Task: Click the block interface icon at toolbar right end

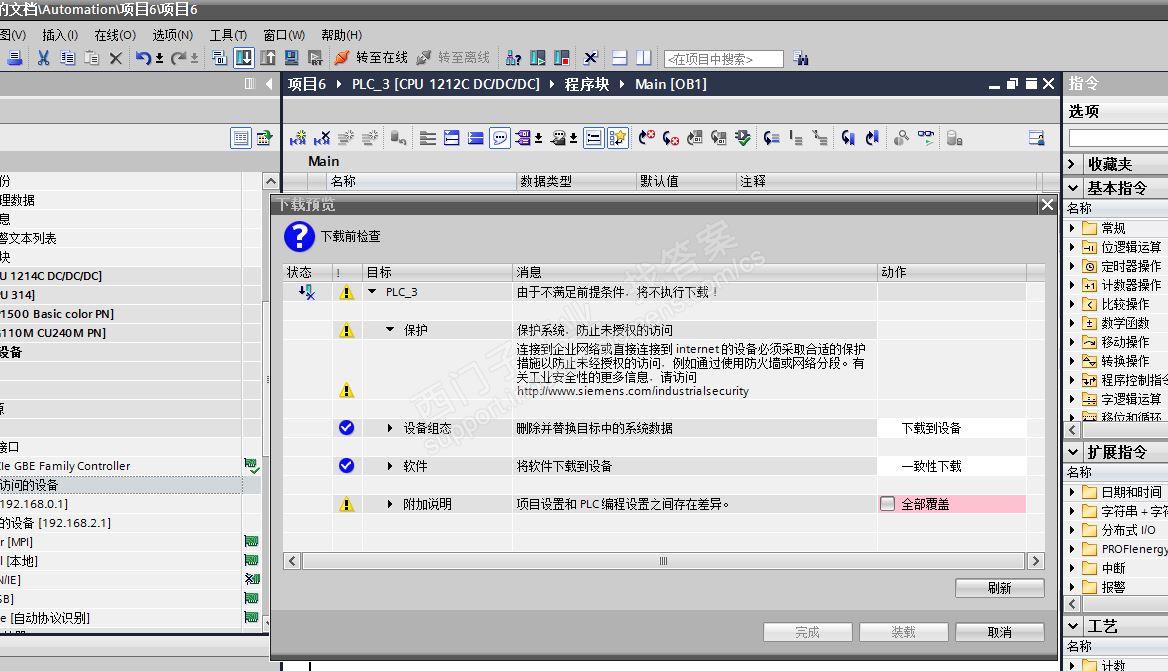Action: point(1036,138)
